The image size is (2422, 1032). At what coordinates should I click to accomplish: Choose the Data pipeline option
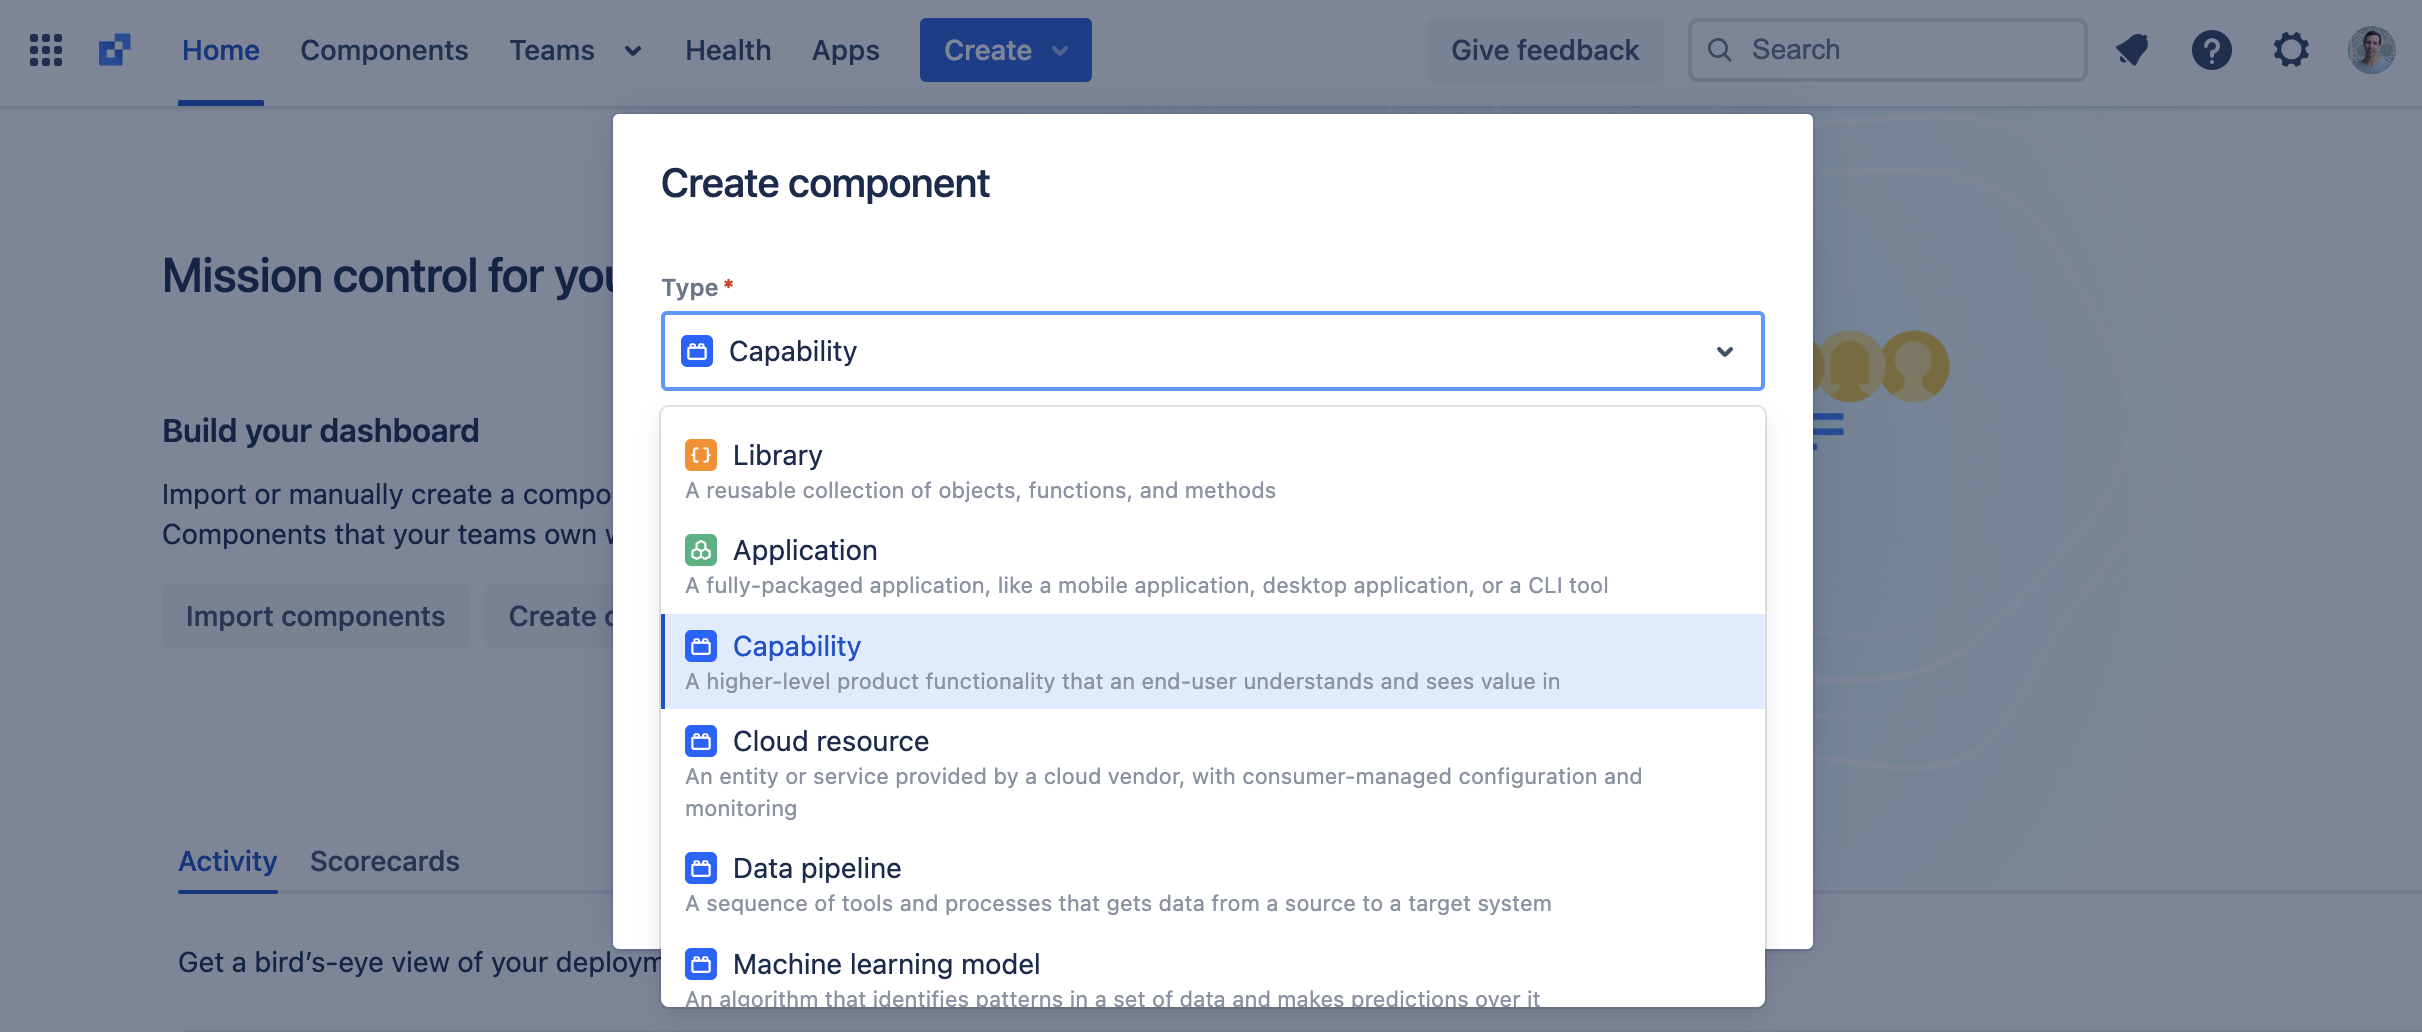pos(1213,885)
